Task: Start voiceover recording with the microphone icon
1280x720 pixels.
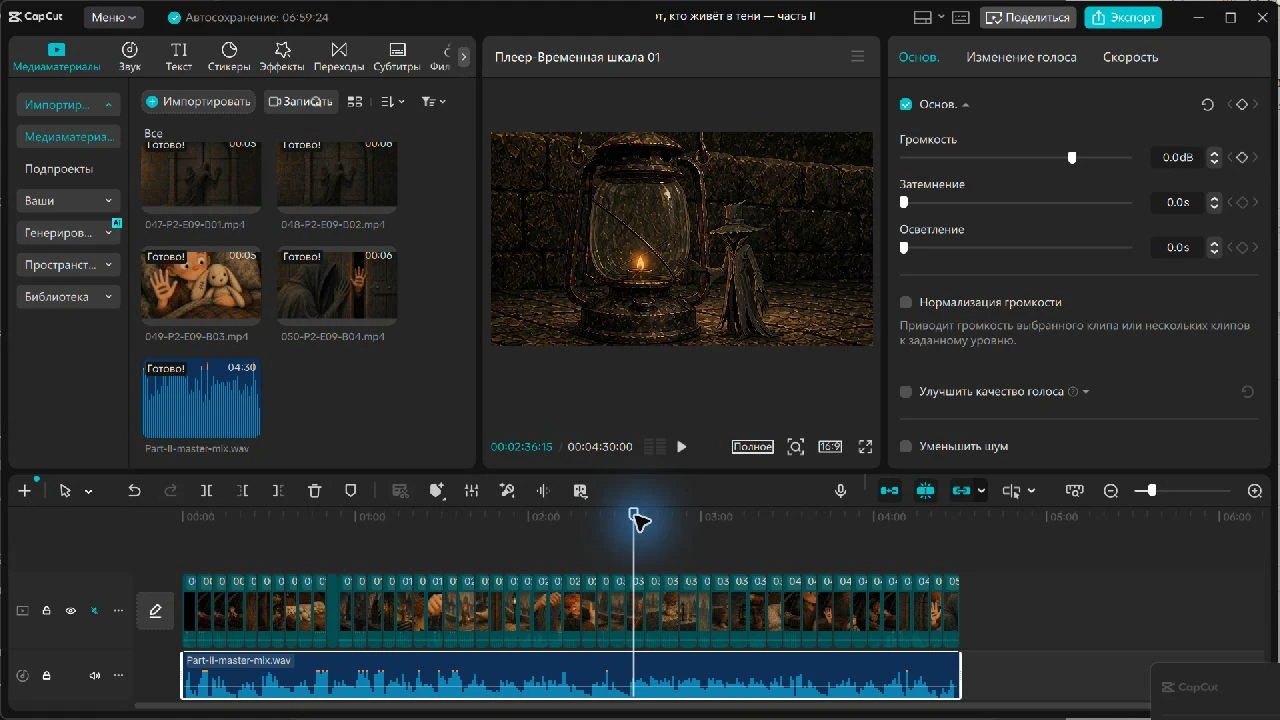Action: click(840, 491)
